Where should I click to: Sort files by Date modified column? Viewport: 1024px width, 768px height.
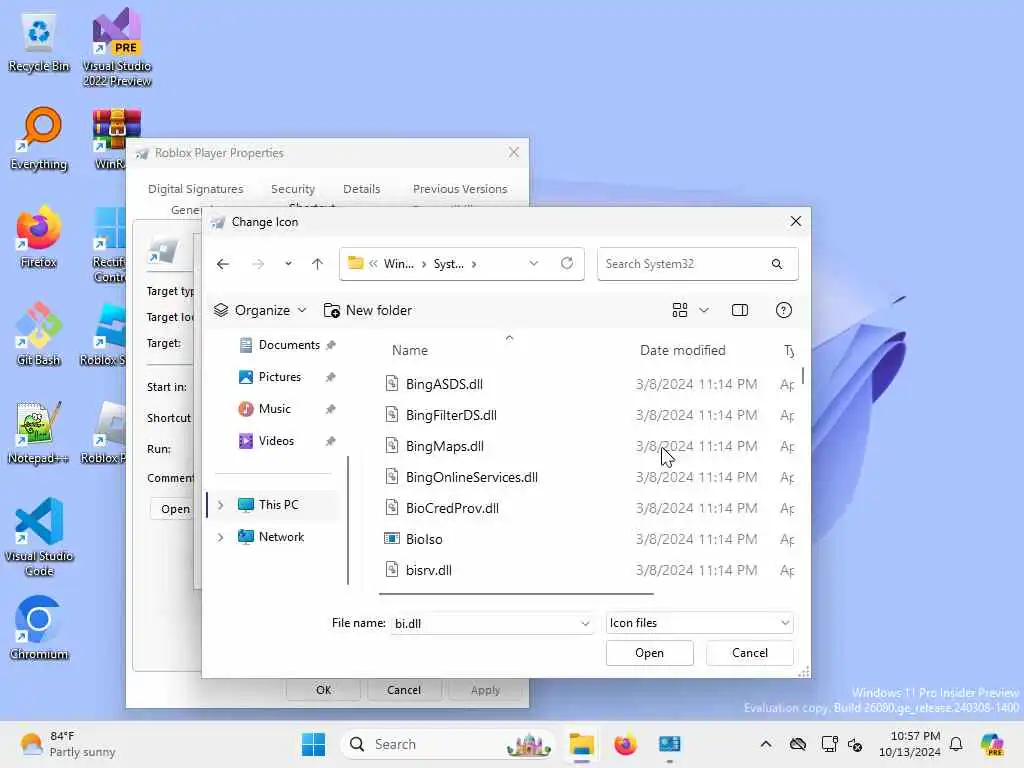682,350
